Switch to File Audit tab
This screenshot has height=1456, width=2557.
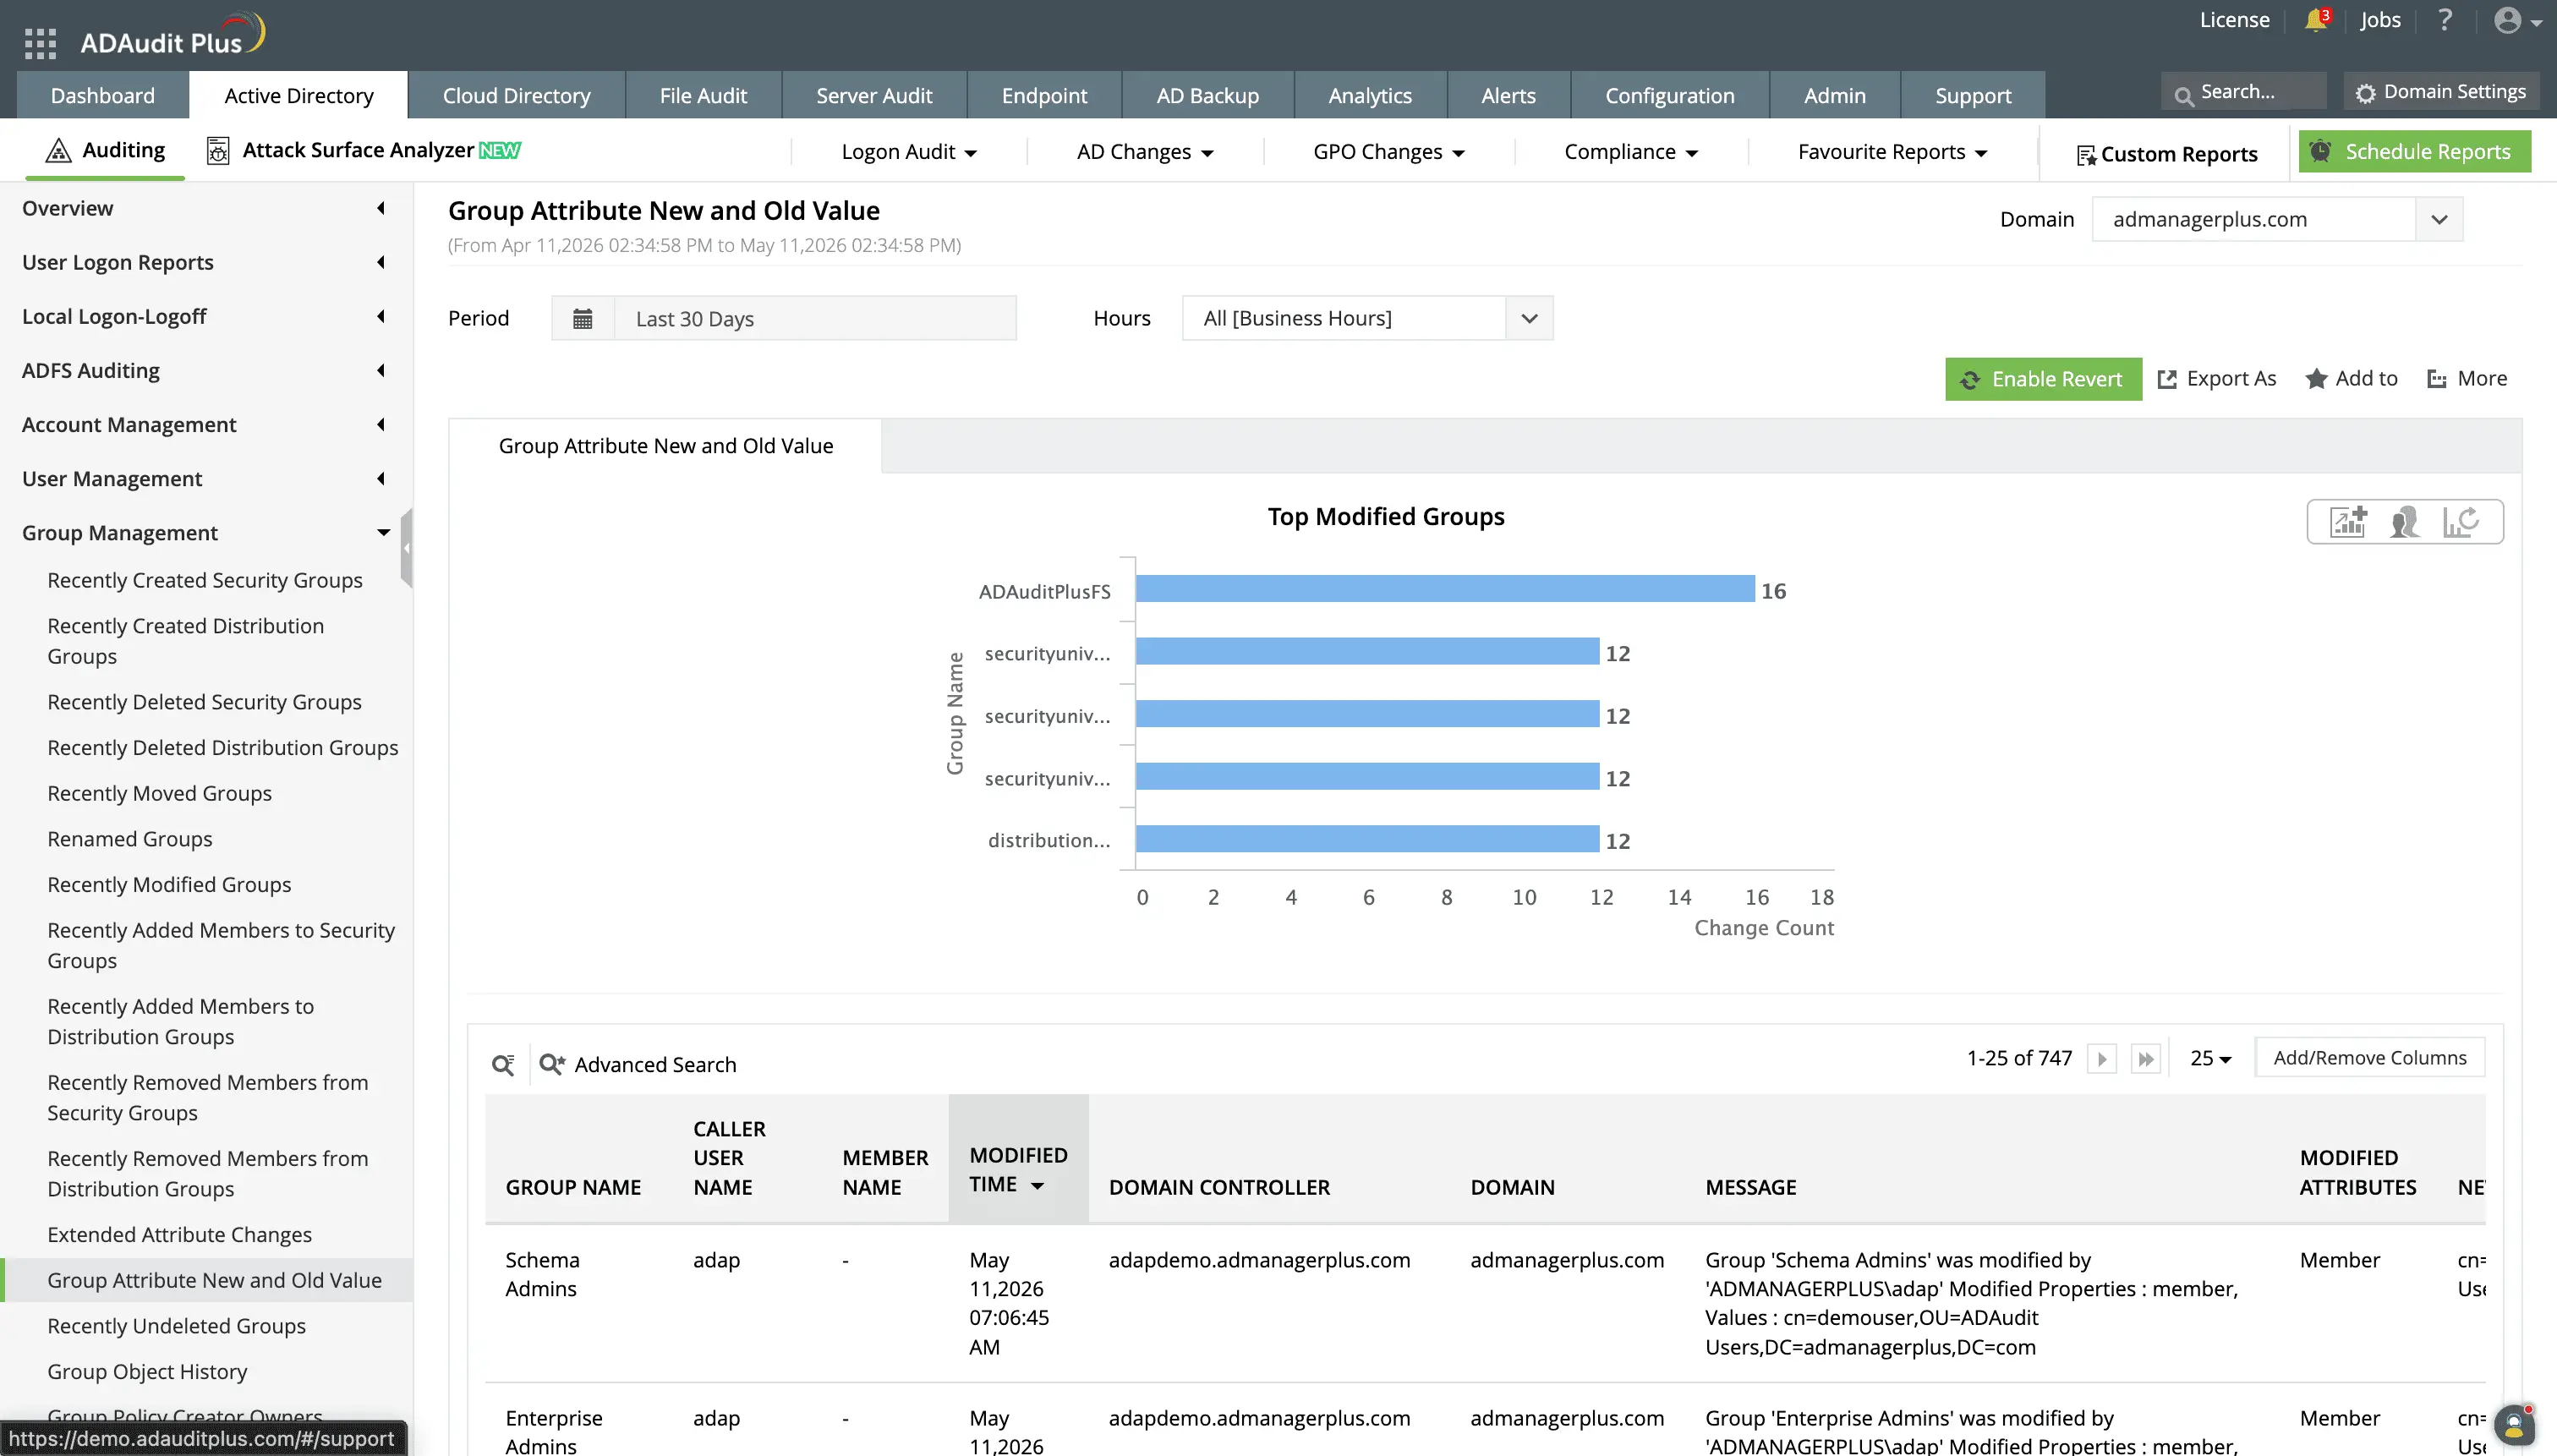[x=703, y=95]
